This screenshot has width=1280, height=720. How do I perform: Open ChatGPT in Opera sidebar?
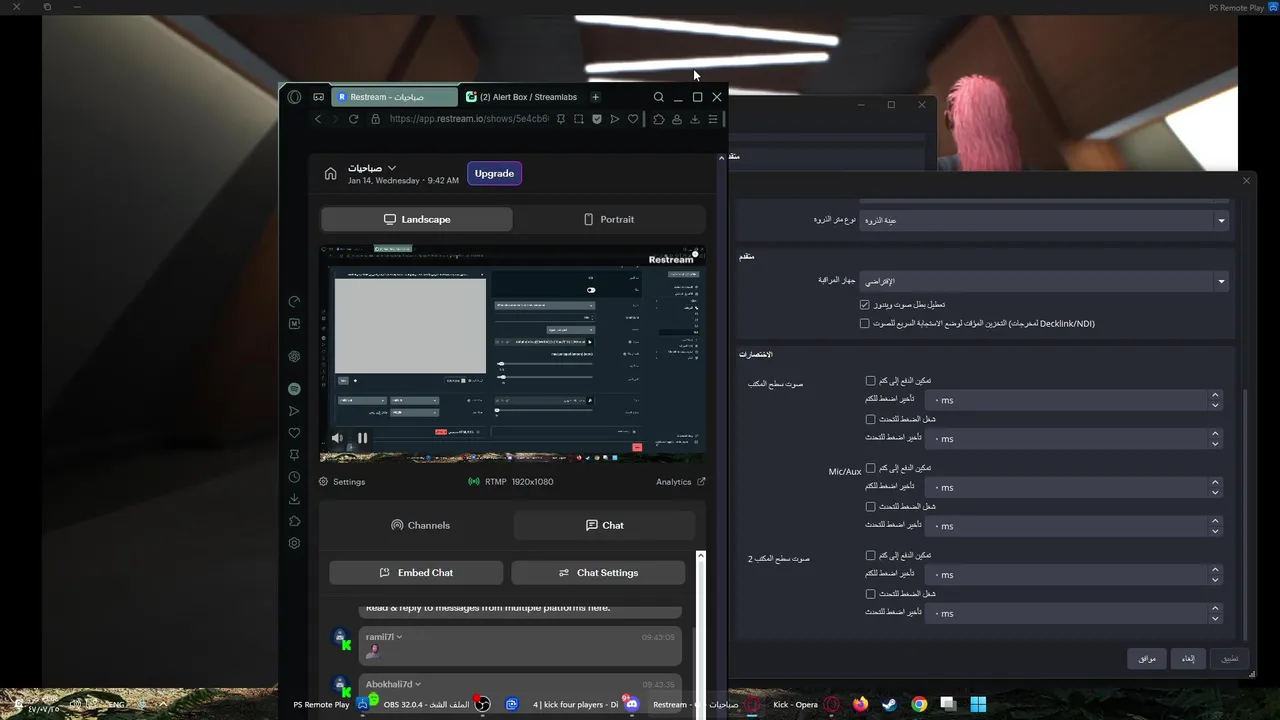coord(294,356)
